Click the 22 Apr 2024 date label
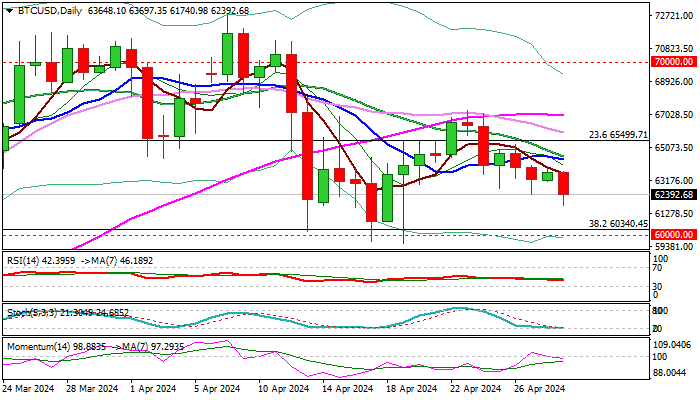Screen dimensions: 700x400 [x=475, y=389]
